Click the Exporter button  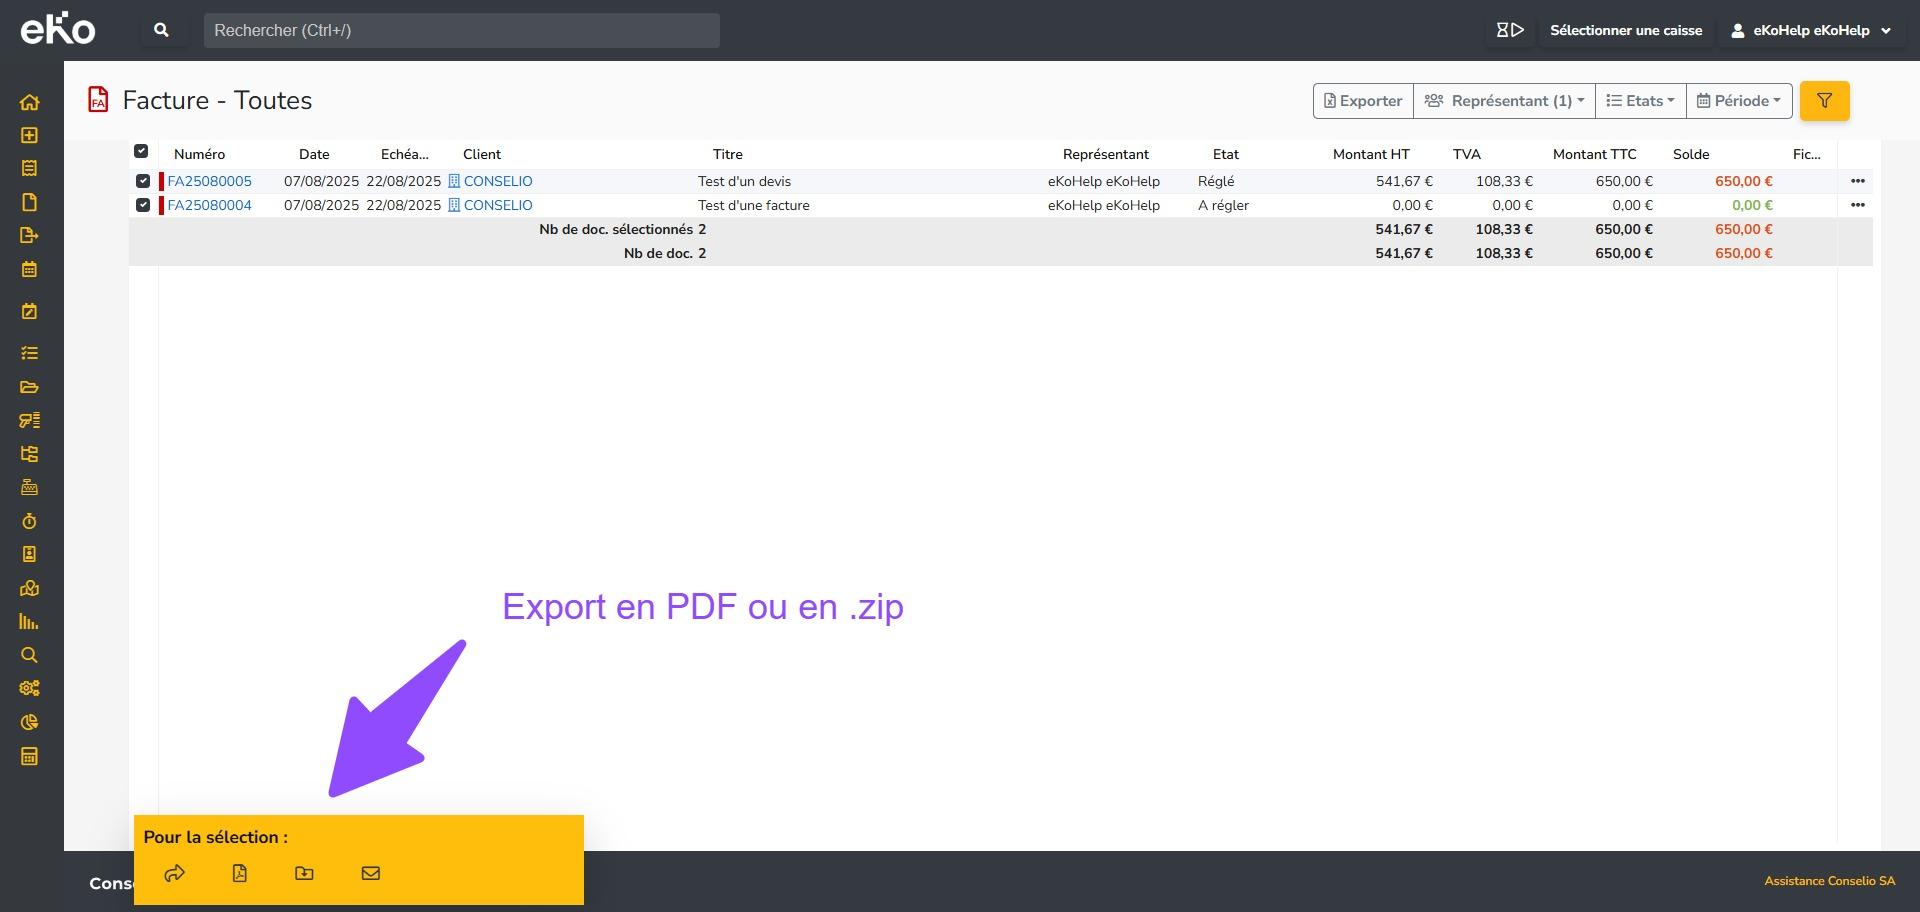1363,101
